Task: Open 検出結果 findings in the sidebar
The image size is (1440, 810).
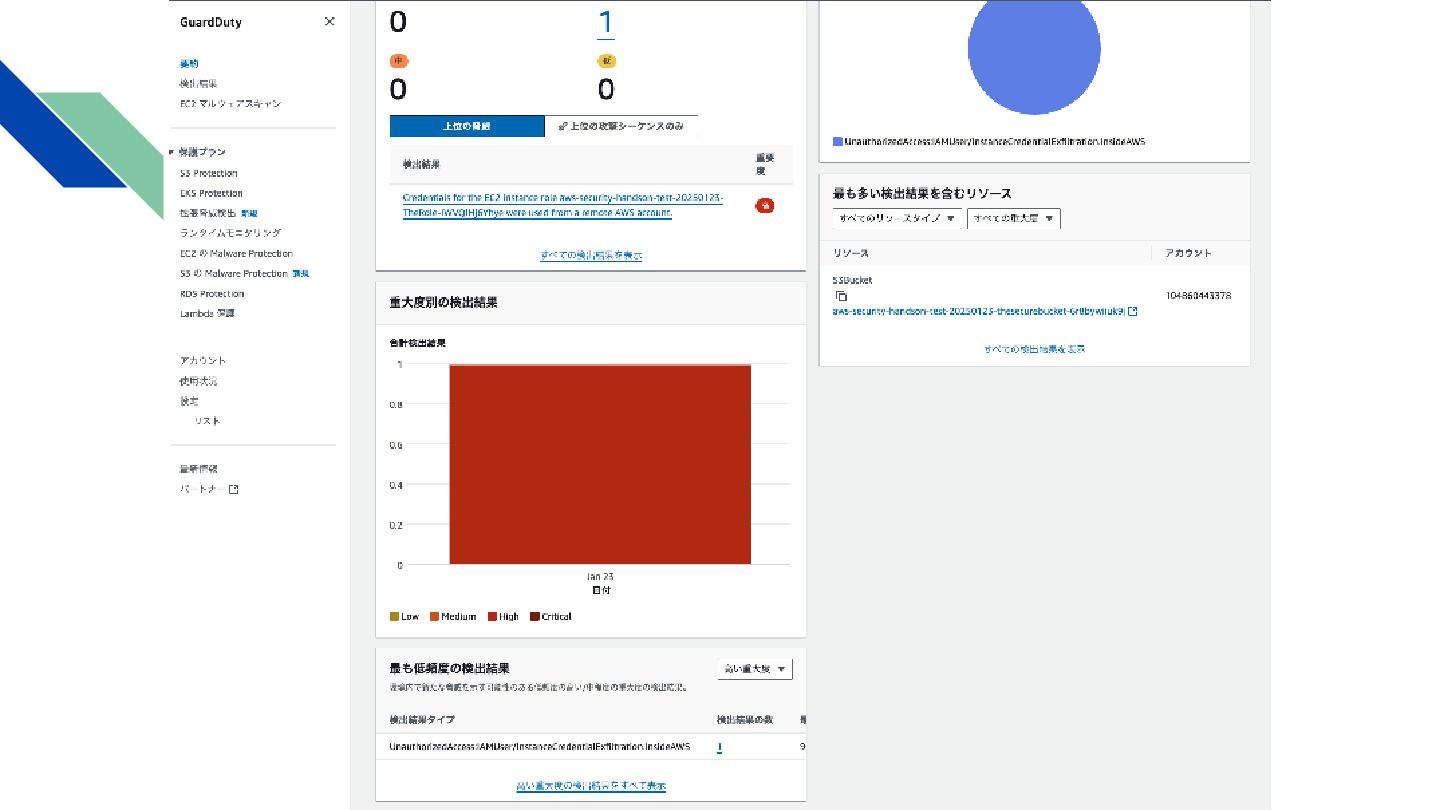Action: (198, 83)
